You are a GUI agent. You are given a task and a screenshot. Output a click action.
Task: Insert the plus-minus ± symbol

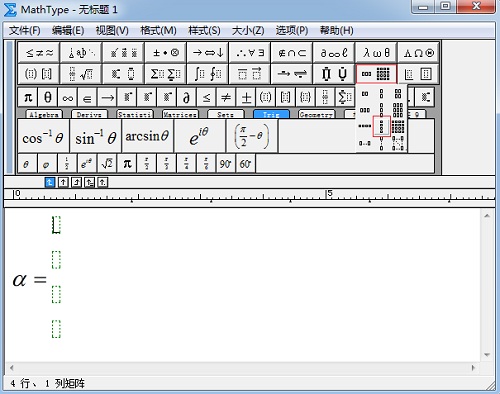pyautogui.click(x=246, y=97)
